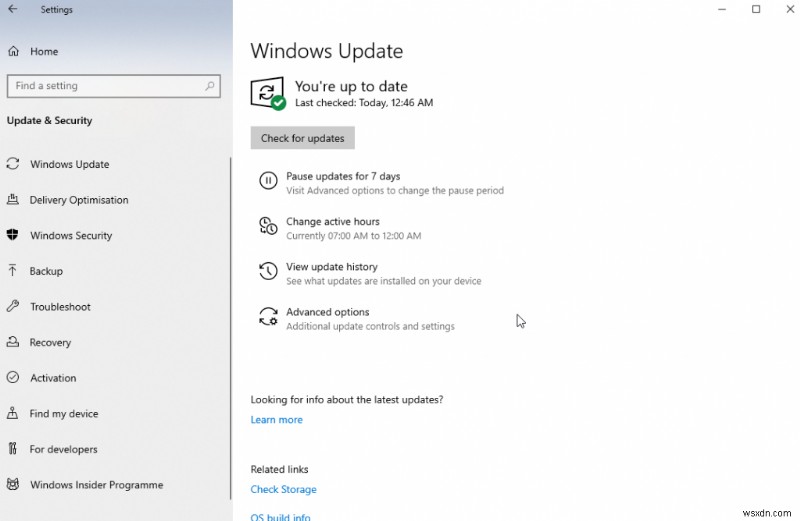Open the Troubleshoot section

click(60, 307)
